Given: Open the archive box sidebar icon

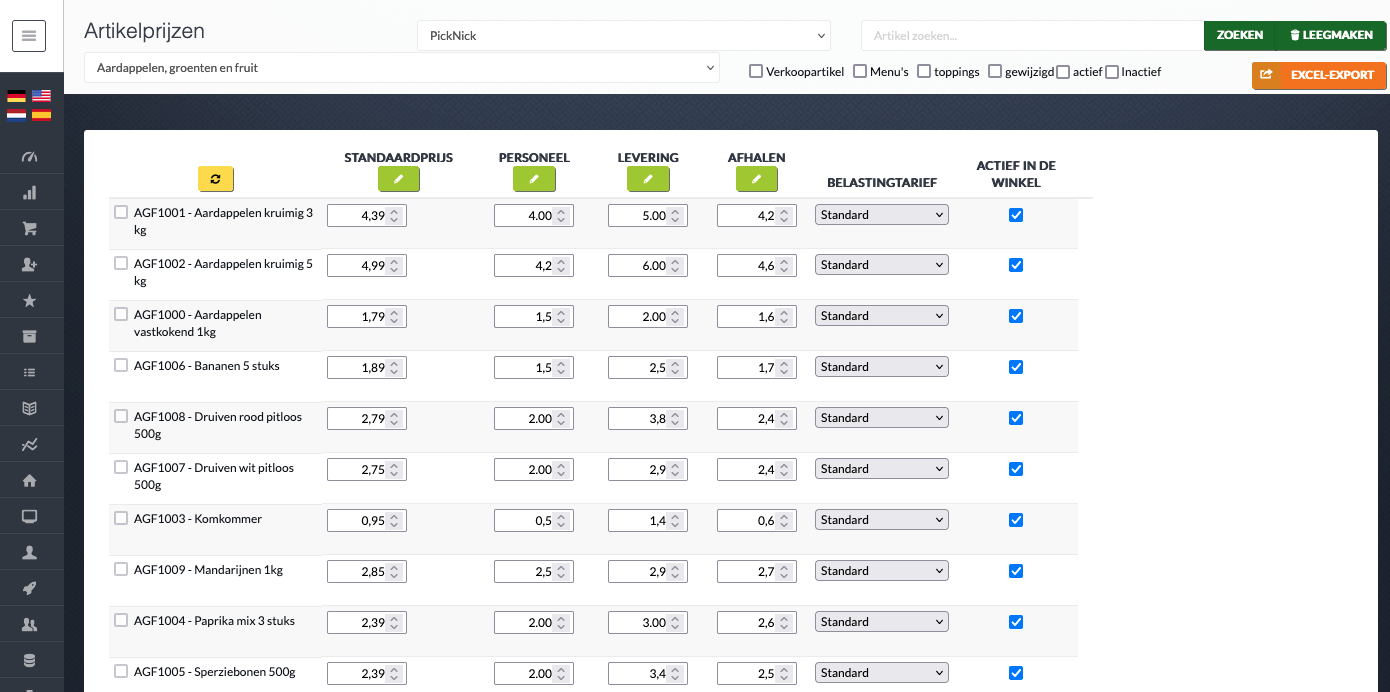Looking at the screenshot, I should (x=29, y=336).
